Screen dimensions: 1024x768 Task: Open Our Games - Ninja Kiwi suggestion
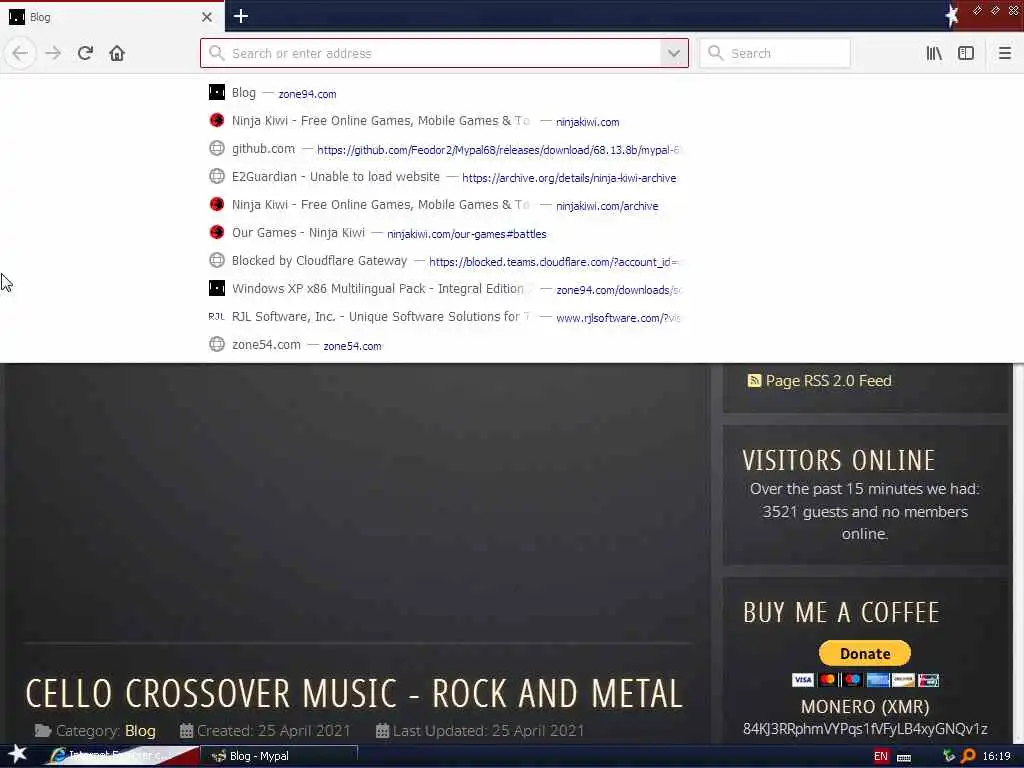coord(444,233)
